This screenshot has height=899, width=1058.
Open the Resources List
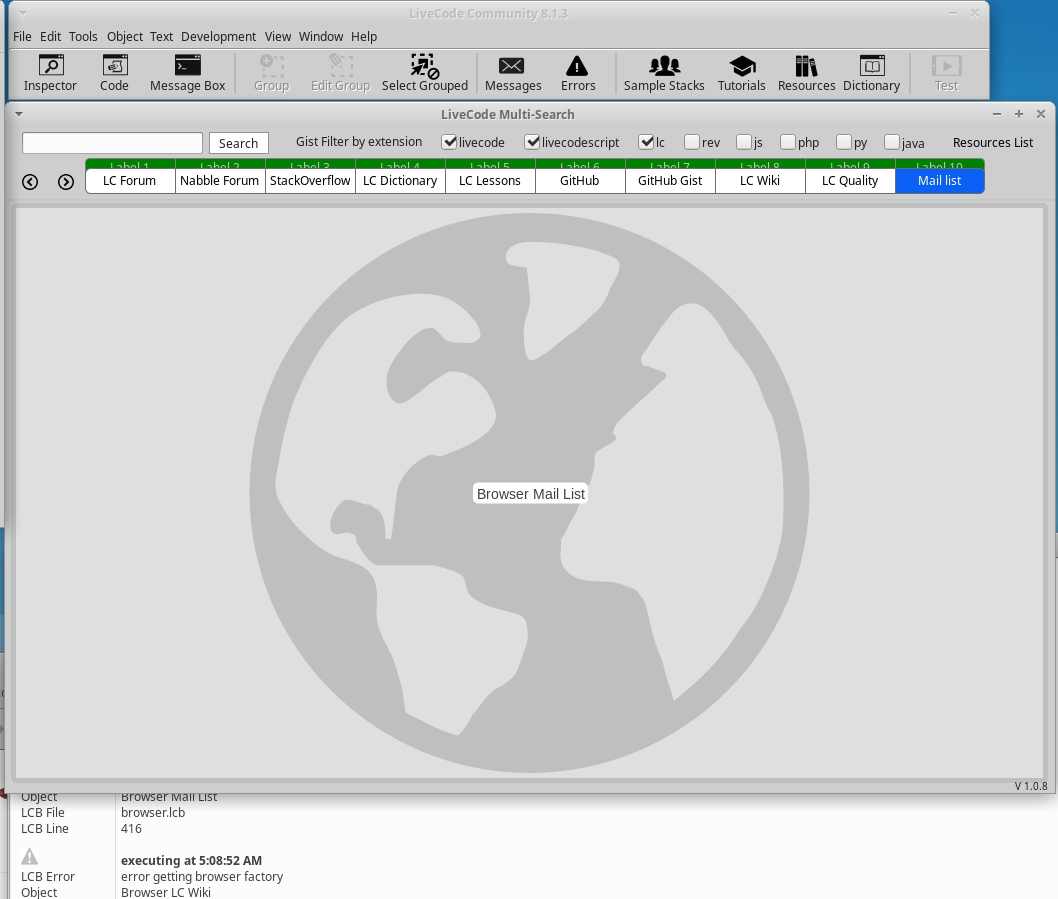pos(992,143)
